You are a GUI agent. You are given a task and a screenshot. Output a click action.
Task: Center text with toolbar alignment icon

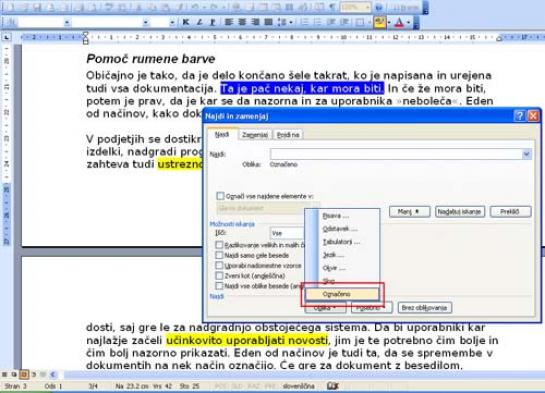click(x=242, y=22)
